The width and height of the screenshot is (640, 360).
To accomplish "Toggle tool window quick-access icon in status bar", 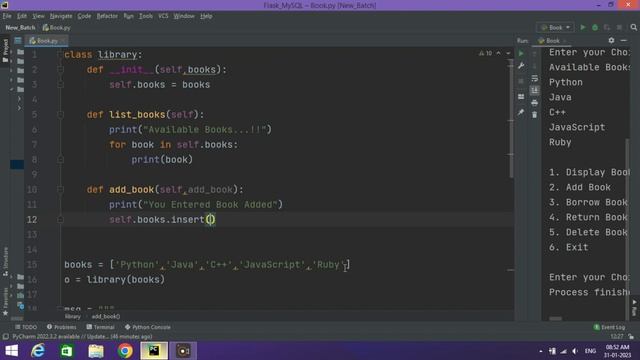I will (5, 337).
